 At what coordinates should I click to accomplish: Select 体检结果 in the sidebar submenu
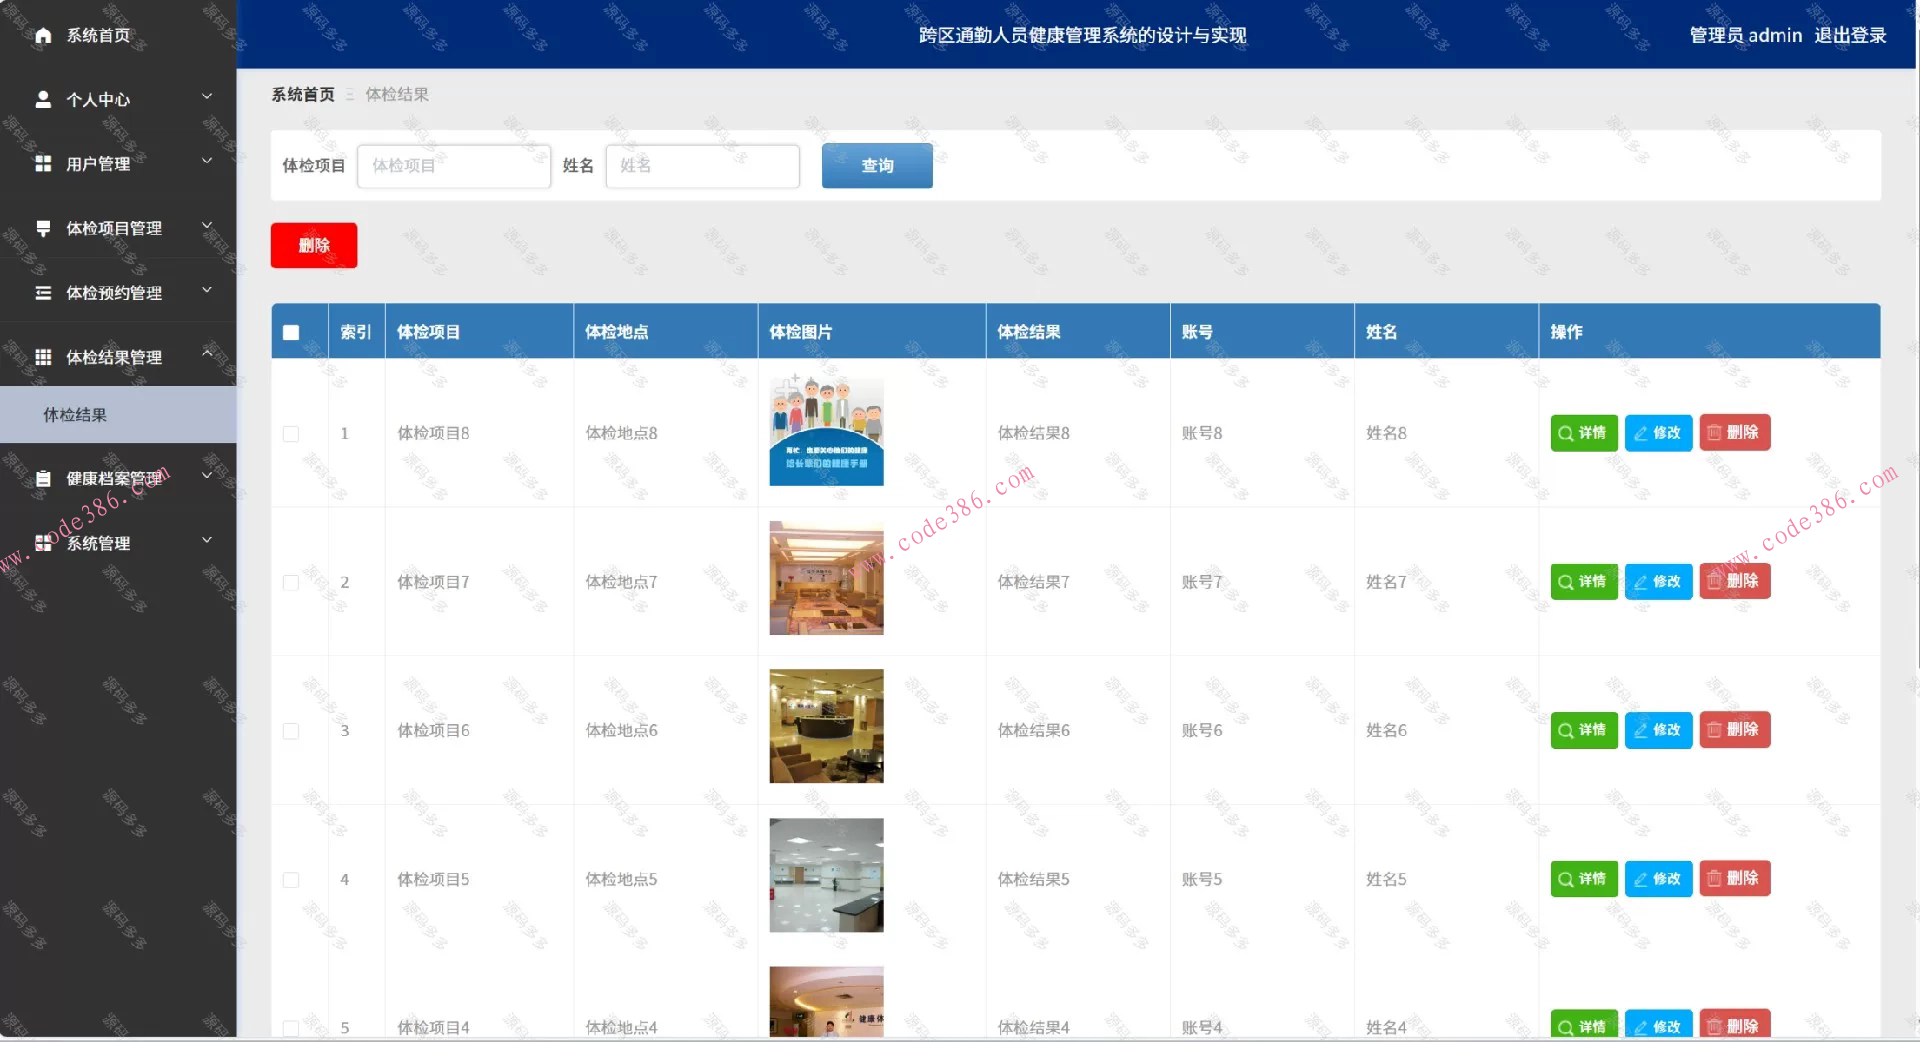coord(75,414)
